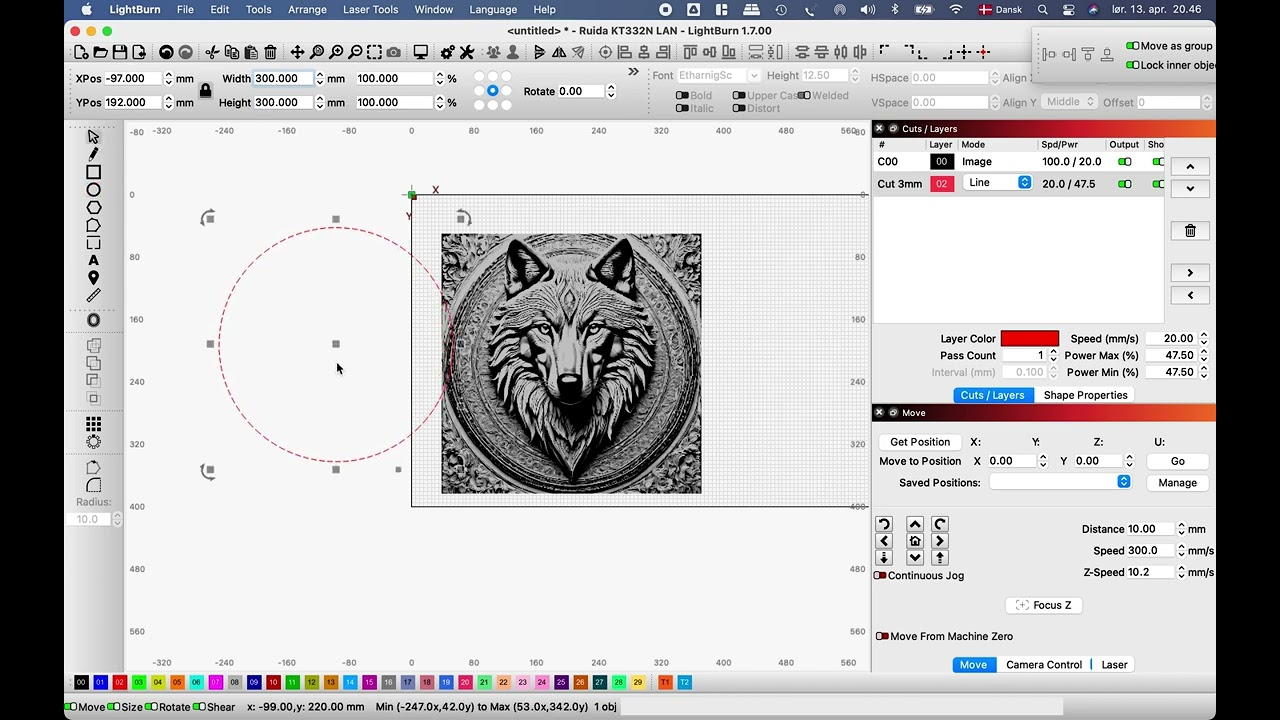1280x720 pixels.
Task: Adjust the Pass Count stepper
Action: click(x=1053, y=355)
